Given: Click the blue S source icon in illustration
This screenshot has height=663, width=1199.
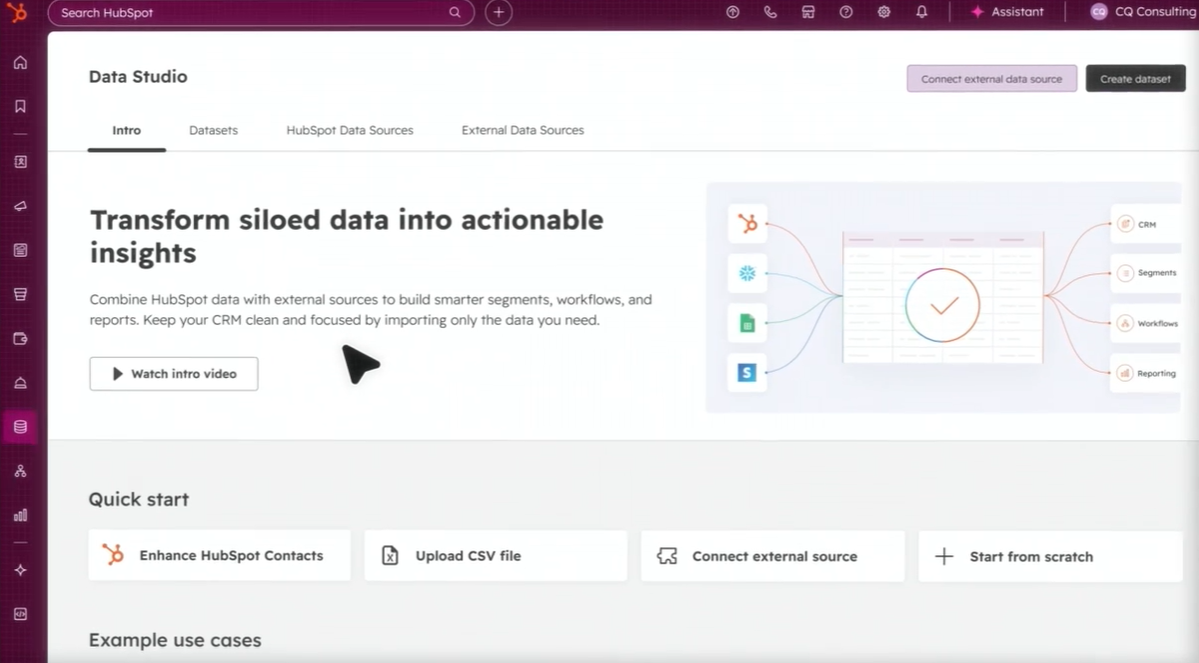Looking at the screenshot, I should pos(747,372).
